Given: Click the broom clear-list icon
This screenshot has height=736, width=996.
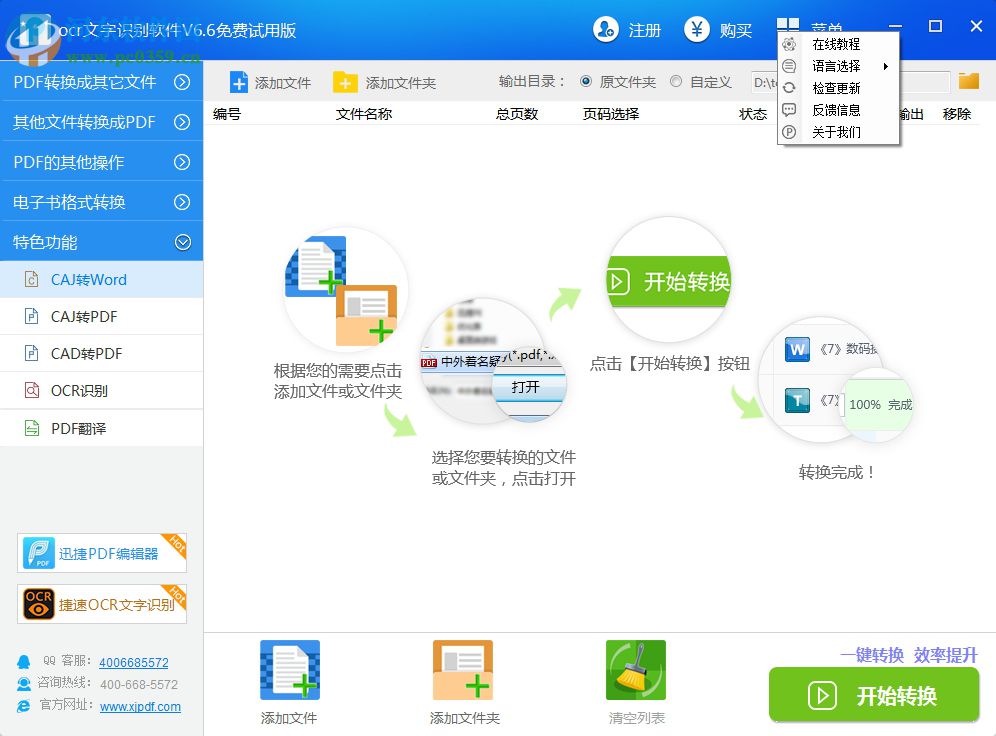Looking at the screenshot, I should click(636, 670).
